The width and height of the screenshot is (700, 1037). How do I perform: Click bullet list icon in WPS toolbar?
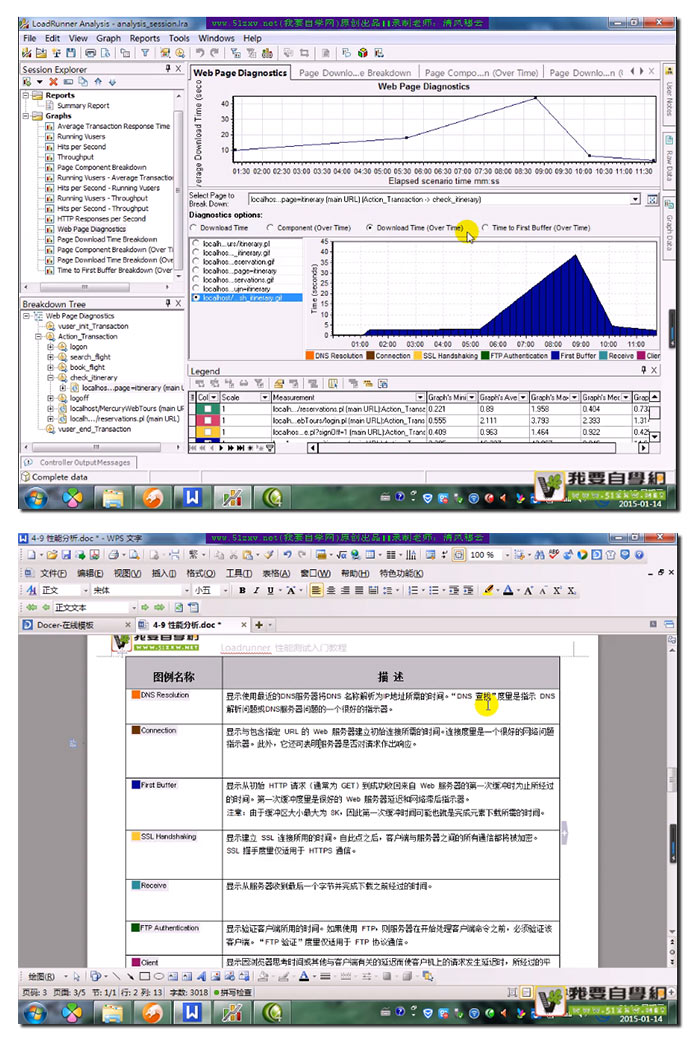tap(433, 591)
